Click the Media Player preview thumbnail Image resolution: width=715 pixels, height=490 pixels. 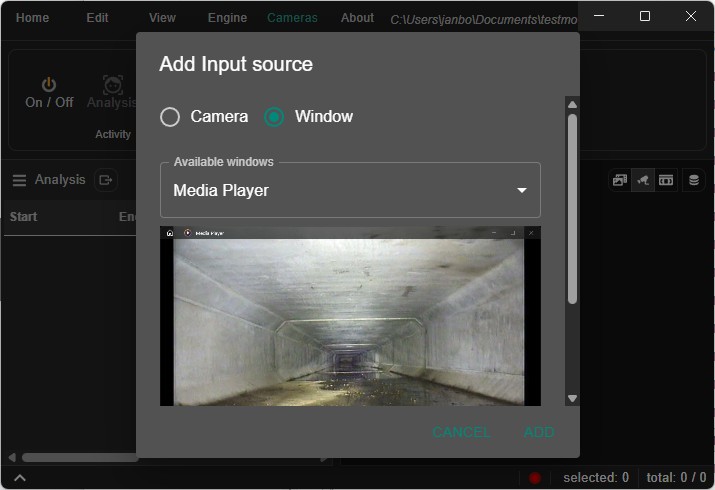(350, 316)
